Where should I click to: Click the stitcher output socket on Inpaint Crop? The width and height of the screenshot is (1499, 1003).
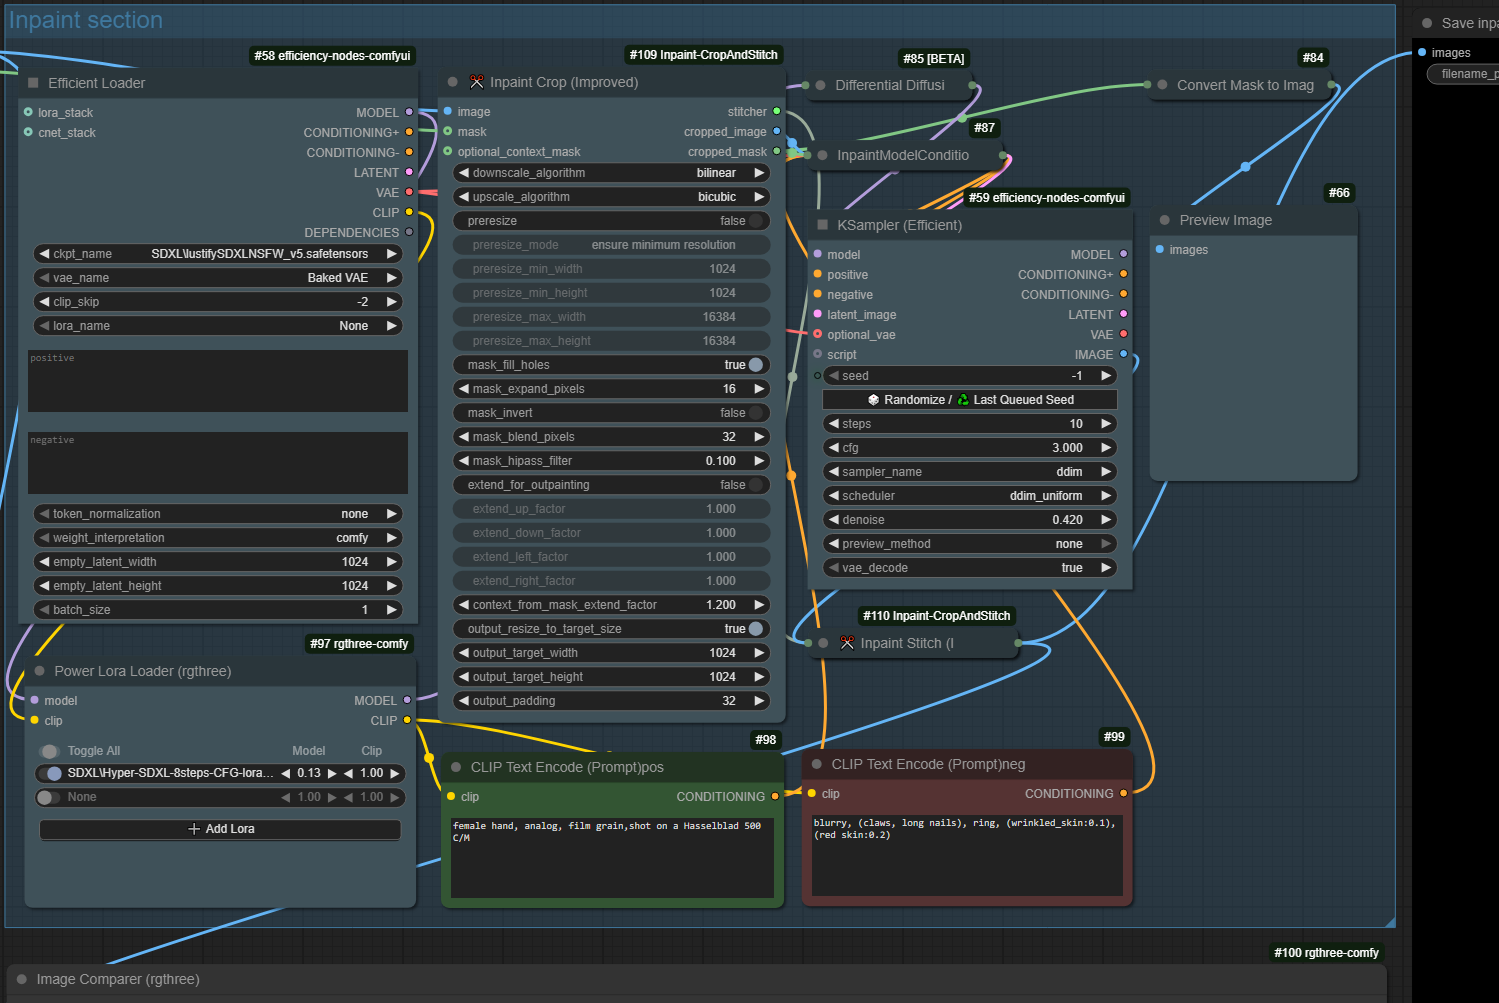click(x=777, y=111)
